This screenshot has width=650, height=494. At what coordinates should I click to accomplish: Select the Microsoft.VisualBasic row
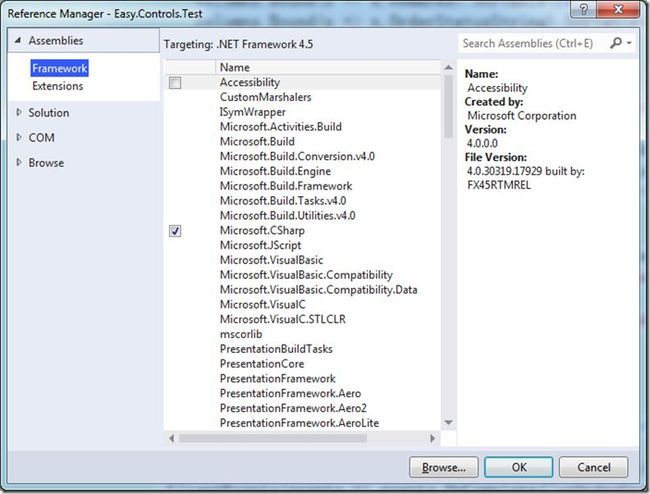click(x=272, y=260)
